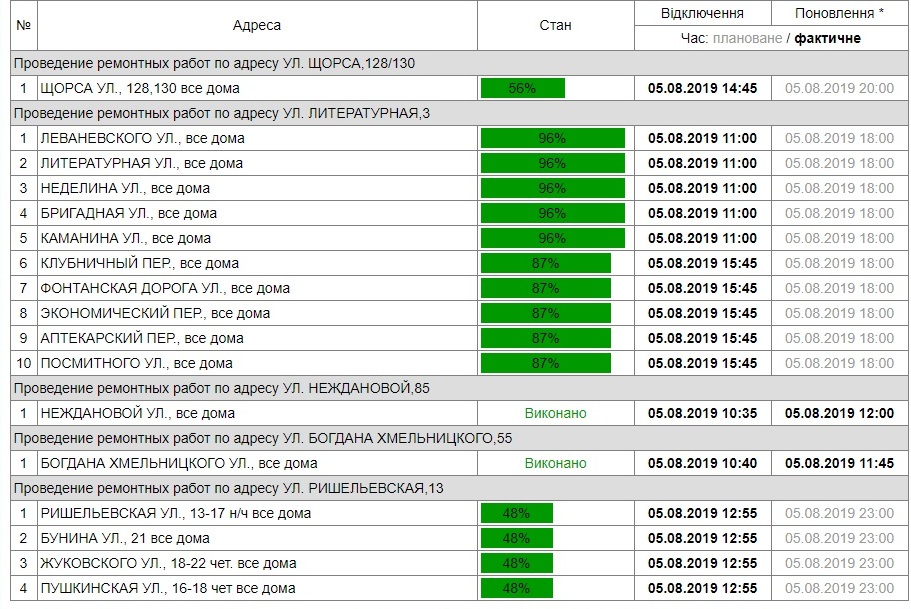Click 'Виконано' status for БОГДАНА ХМЕЛЬНИЦКОГО УЛ.
Image resolution: width=911 pixels, height=609 pixels.
[555, 463]
